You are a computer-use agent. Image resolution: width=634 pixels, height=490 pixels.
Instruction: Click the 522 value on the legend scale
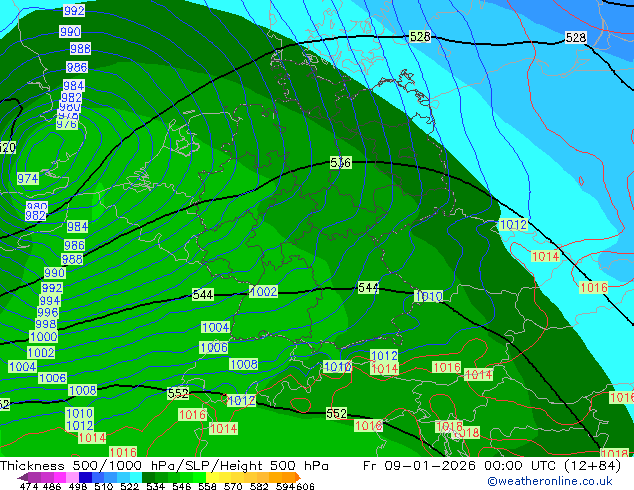tap(129, 486)
